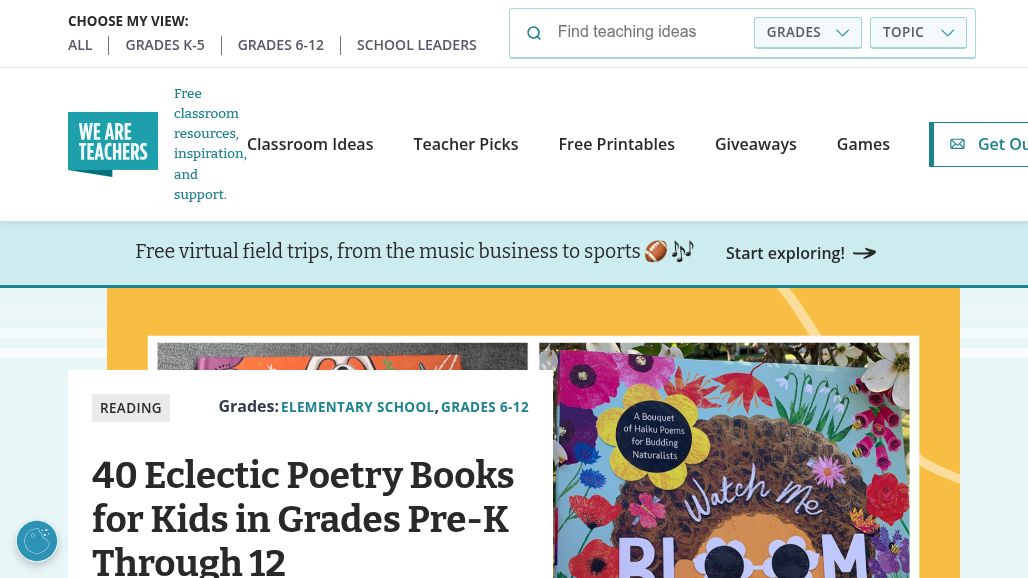Click the Find teaching ideas search field

point(650,32)
